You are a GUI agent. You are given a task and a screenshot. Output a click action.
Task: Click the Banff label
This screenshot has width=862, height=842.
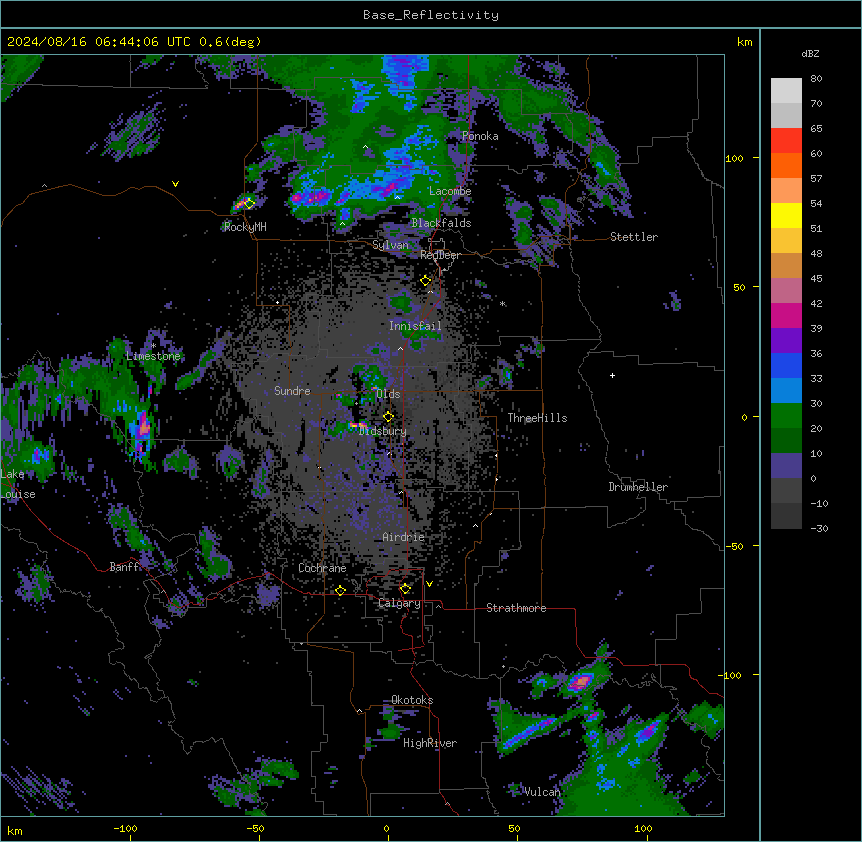coord(124,567)
